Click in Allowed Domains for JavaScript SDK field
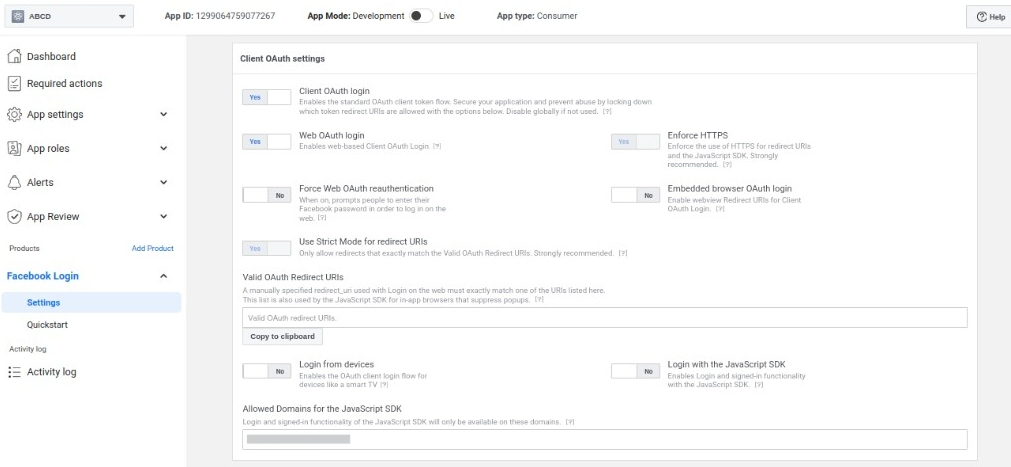Viewport: 1011px width, 467px height. [605, 439]
